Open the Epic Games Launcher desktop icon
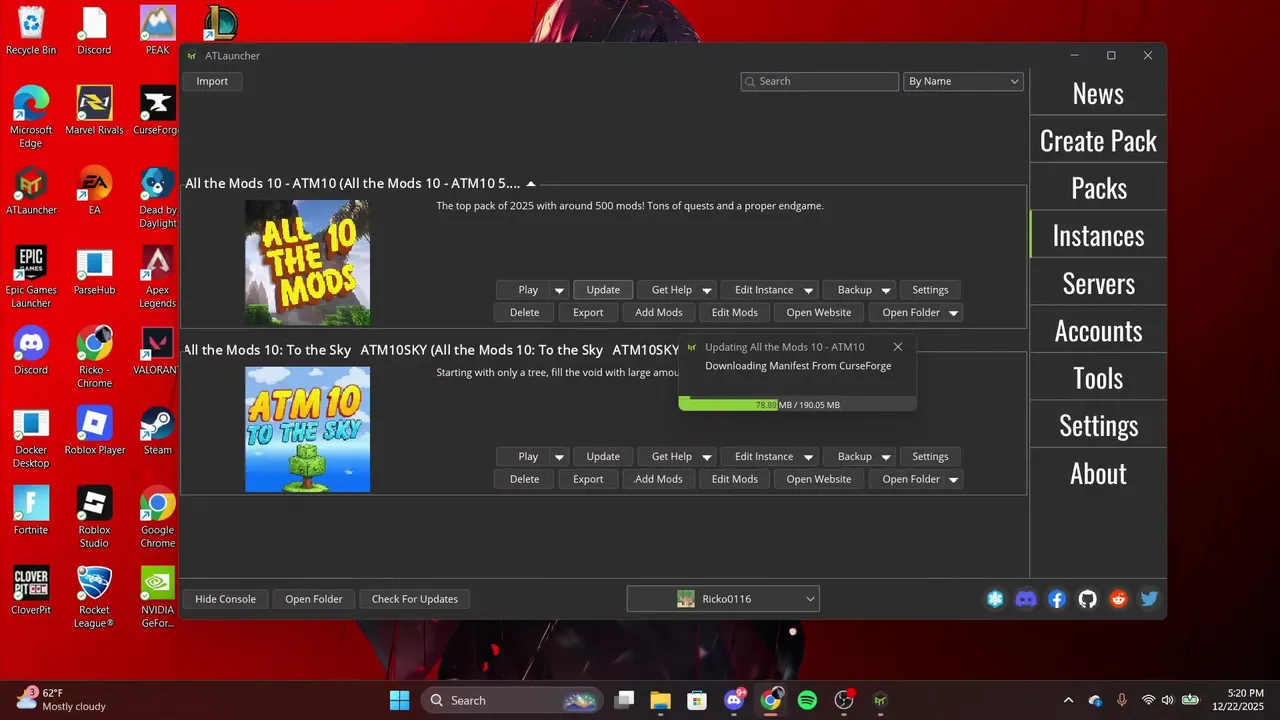 [31, 277]
